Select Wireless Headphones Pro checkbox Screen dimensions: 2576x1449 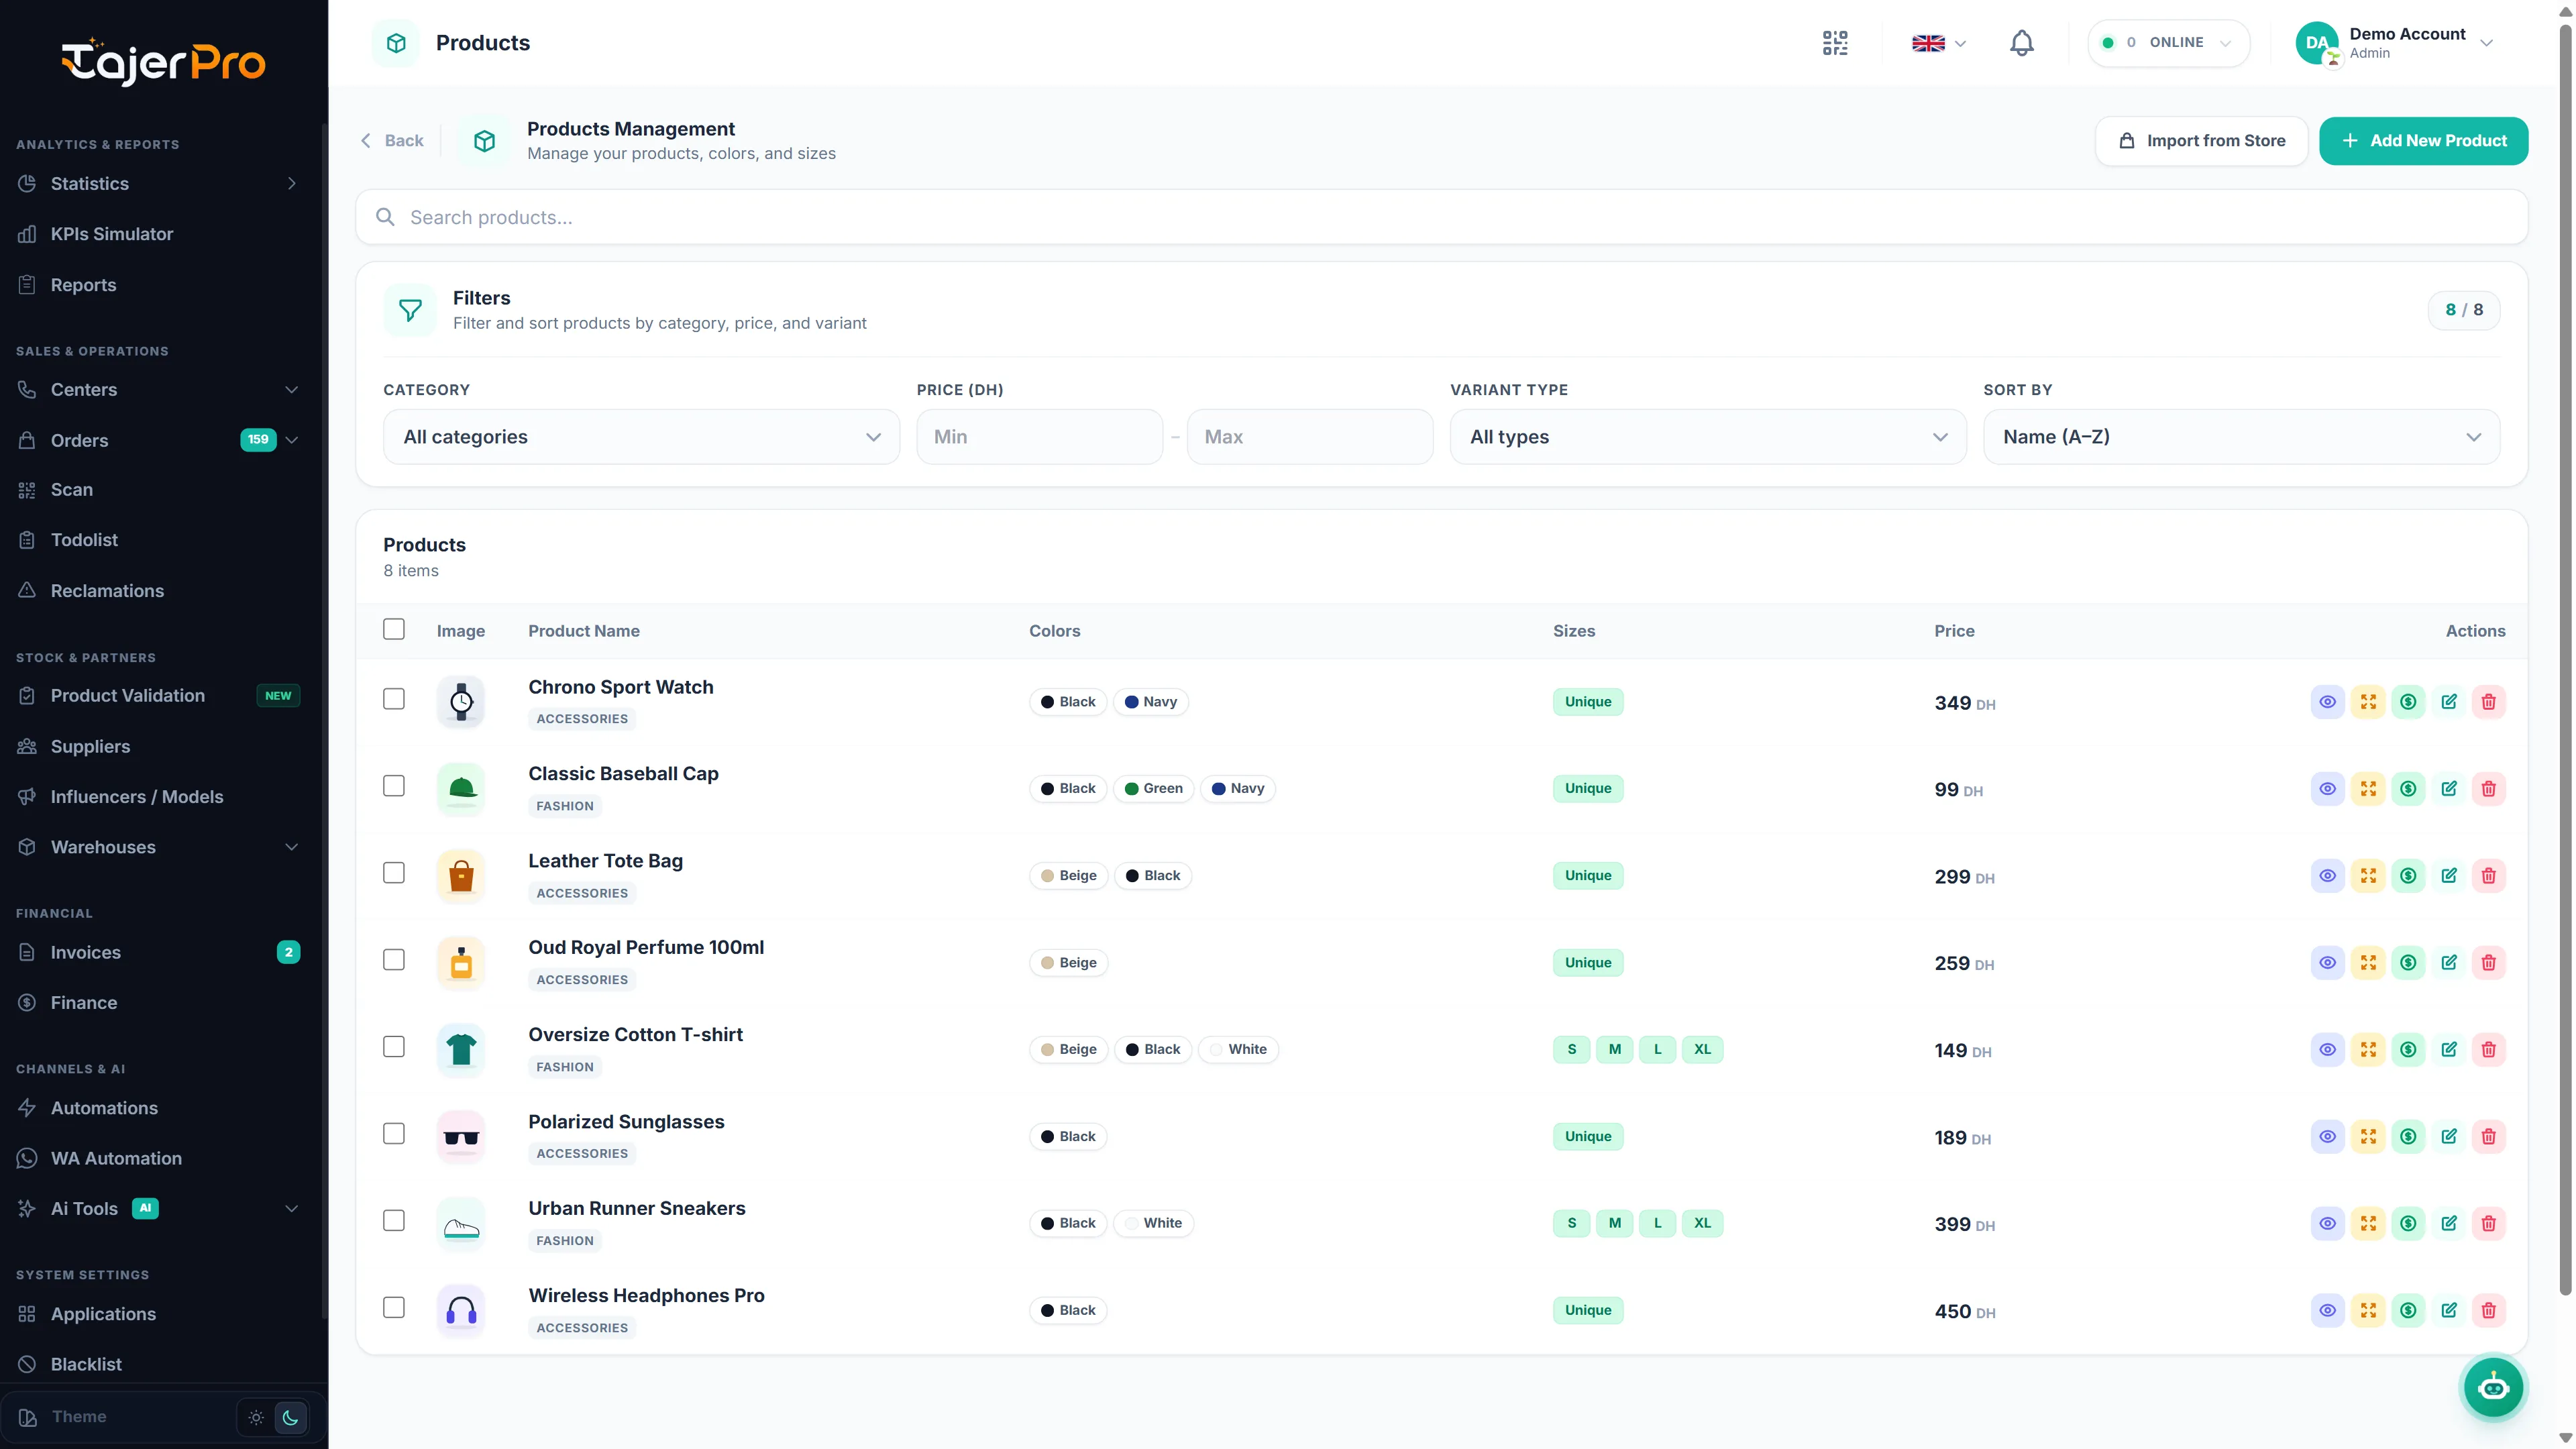pyautogui.click(x=394, y=1308)
